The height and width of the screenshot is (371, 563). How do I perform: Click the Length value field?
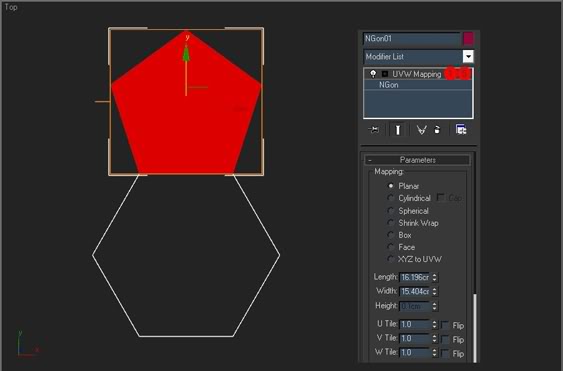click(415, 277)
